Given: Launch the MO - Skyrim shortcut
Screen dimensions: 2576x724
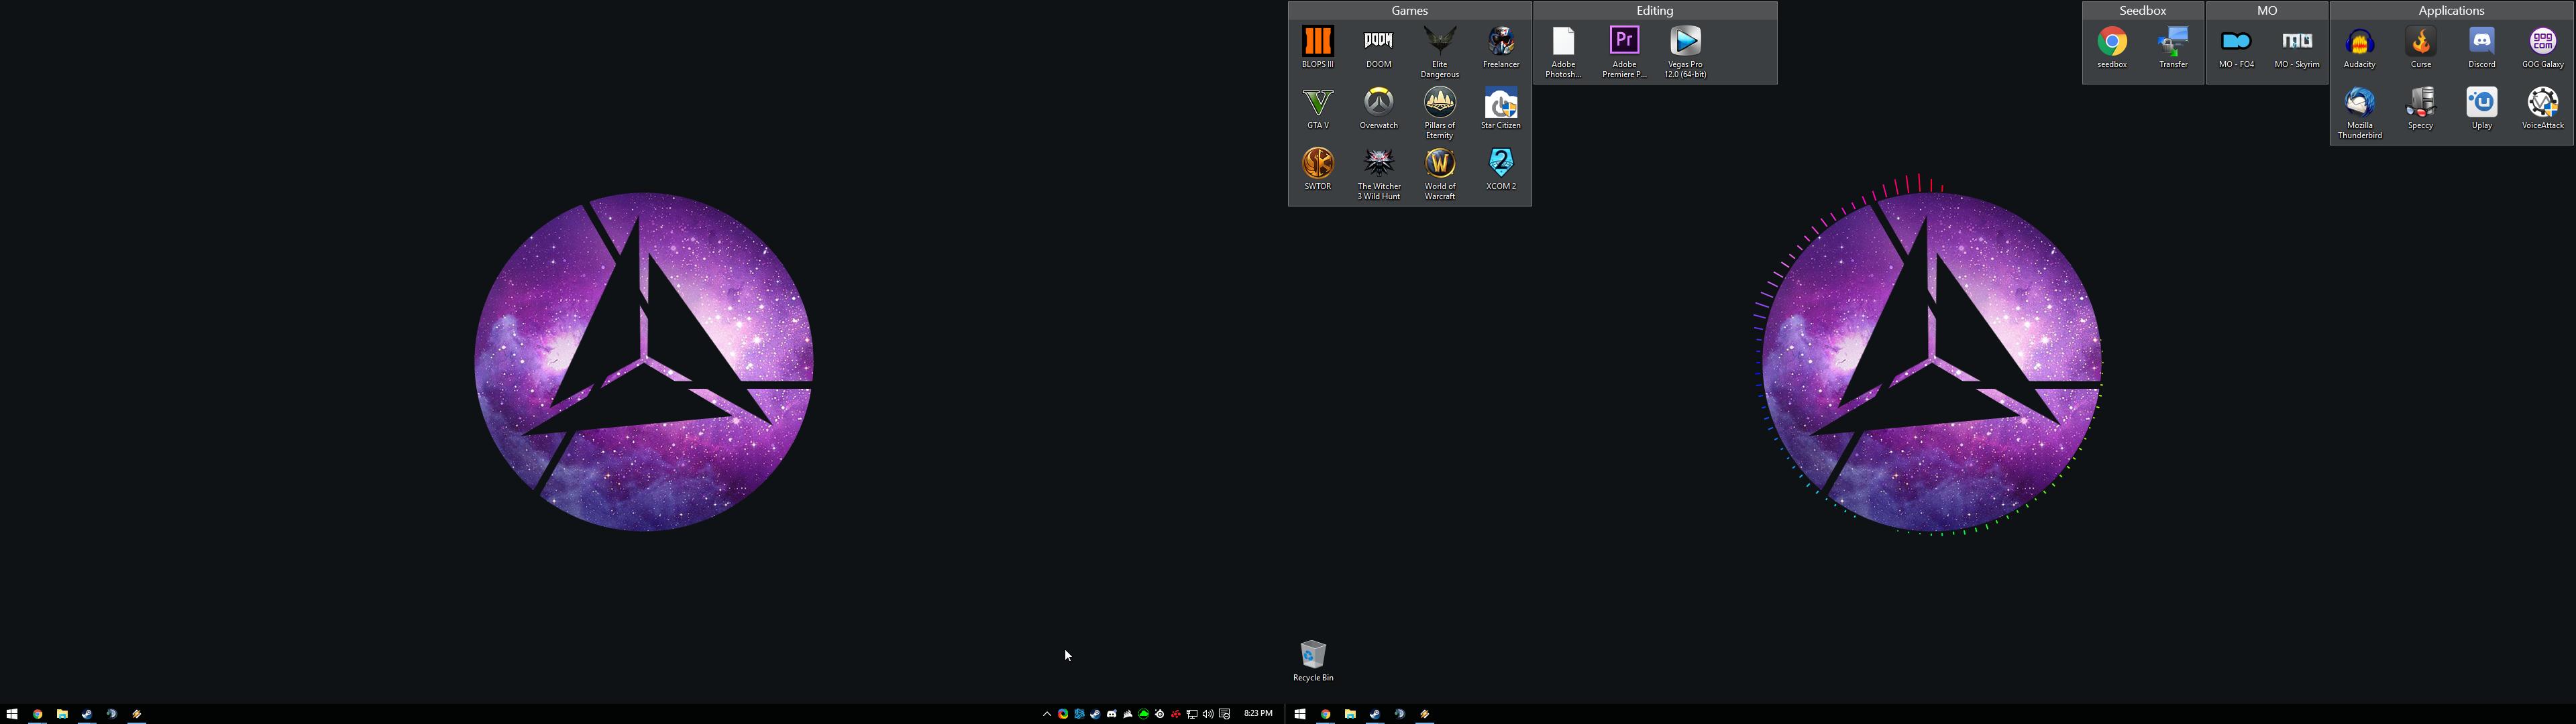Looking at the screenshot, I should pyautogui.click(x=2297, y=47).
